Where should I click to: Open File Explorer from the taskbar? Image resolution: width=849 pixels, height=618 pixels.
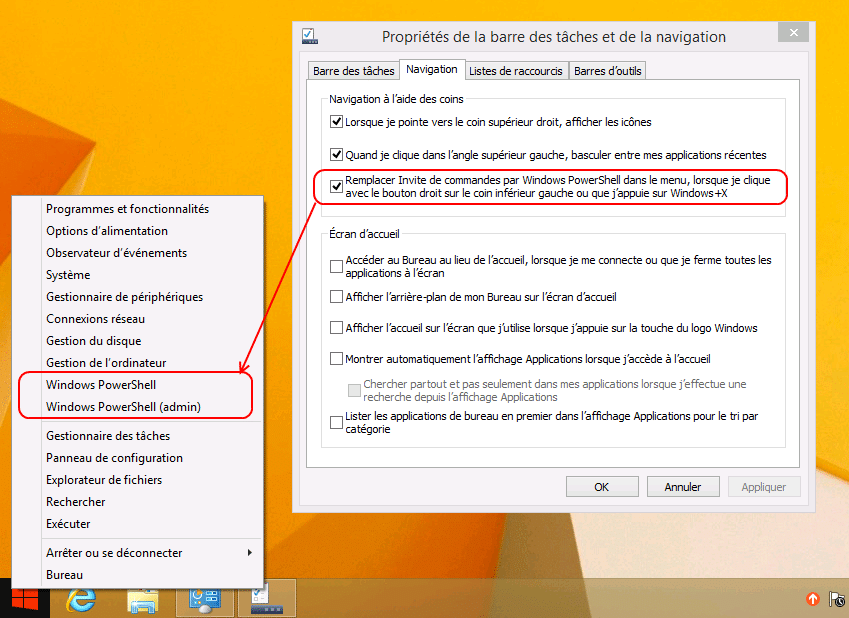[x=143, y=600]
